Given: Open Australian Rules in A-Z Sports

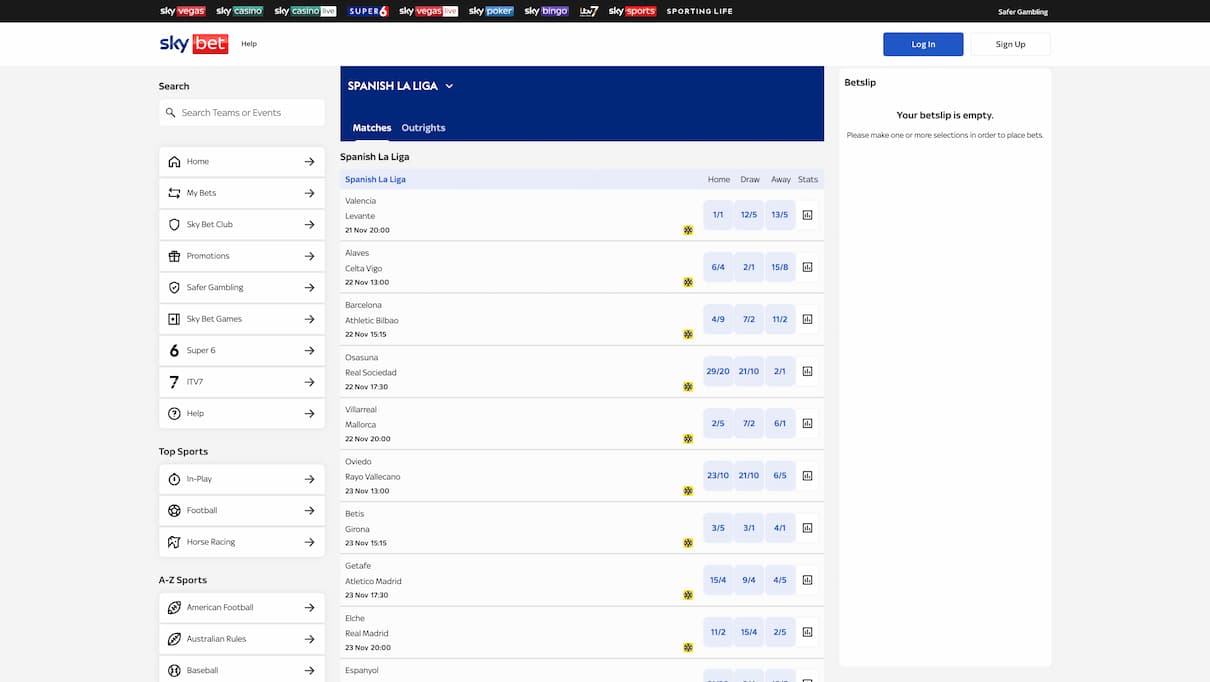Looking at the screenshot, I should 242,639.
